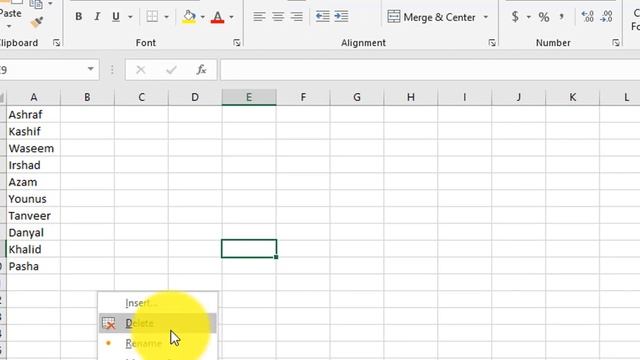Select cell containing Tanveer

coord(33,216)
